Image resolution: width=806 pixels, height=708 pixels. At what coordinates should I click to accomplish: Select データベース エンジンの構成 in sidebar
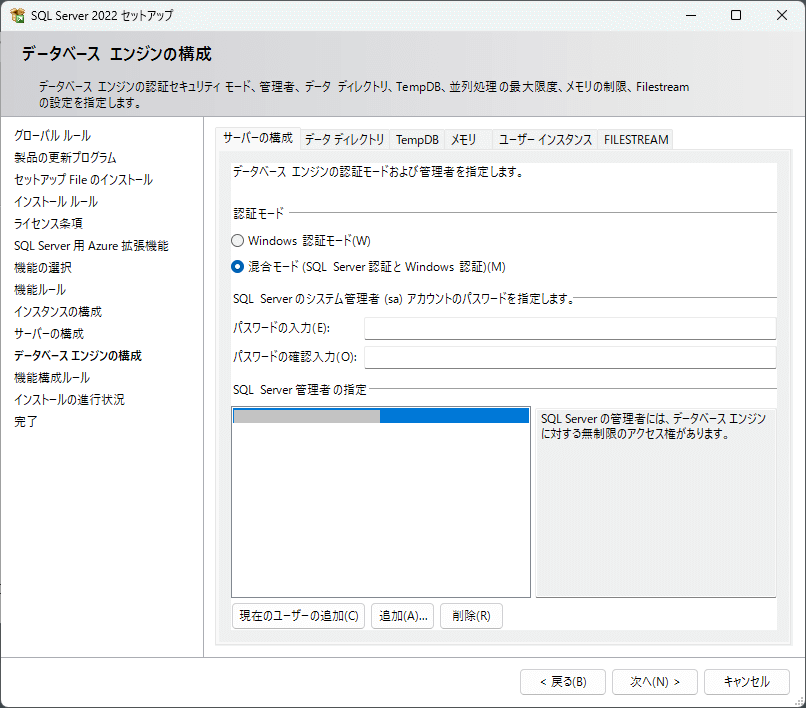(x=78, y=356)
